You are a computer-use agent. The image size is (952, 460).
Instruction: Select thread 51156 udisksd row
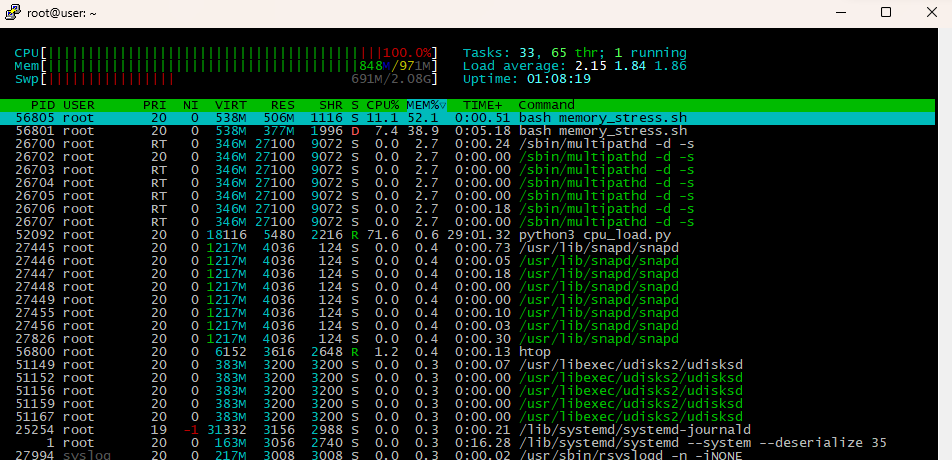tap(468, 391)
